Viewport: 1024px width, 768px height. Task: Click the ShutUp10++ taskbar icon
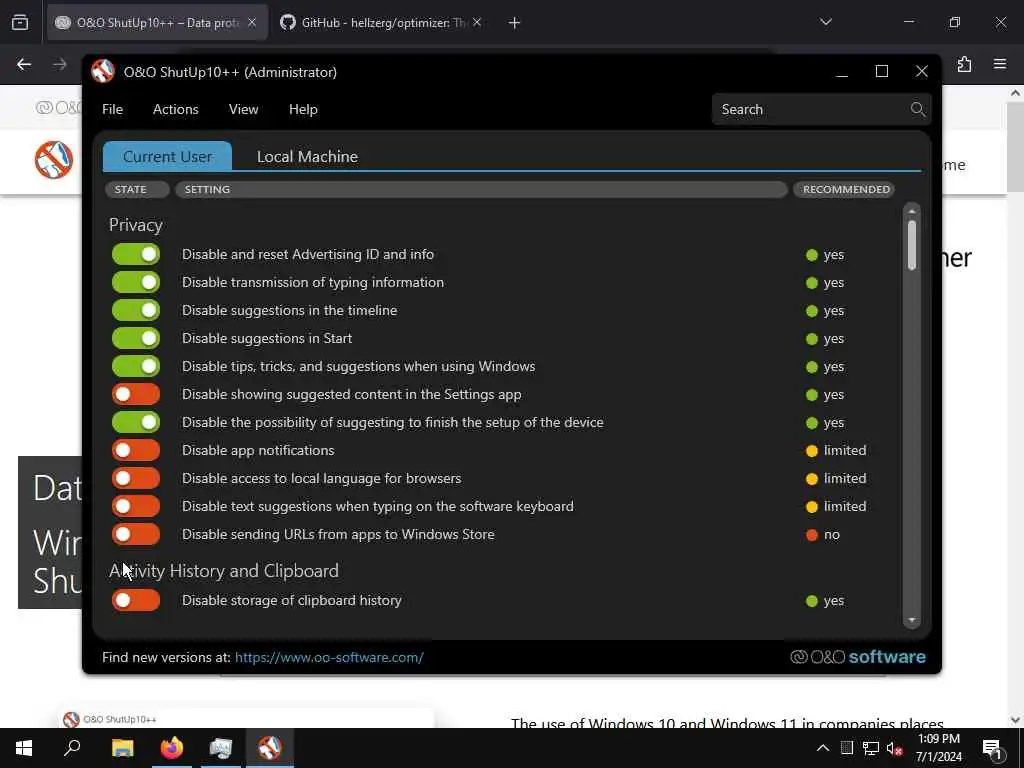coord(270,748)
